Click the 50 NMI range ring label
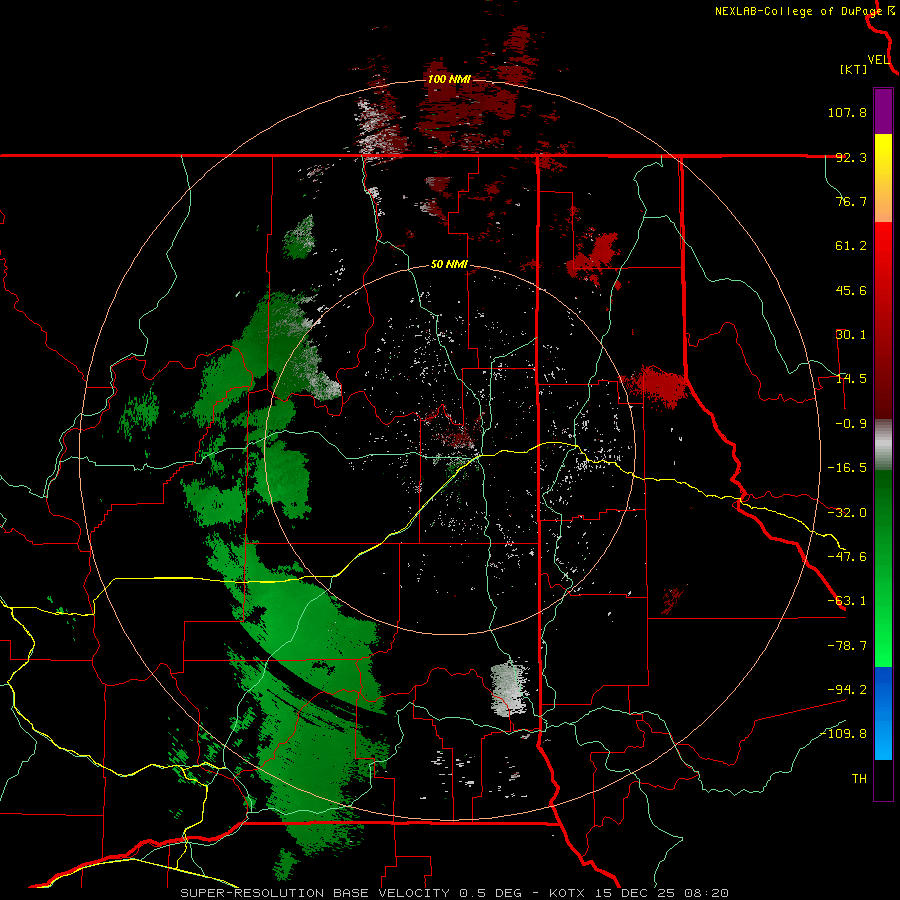The image size is (900, 900). coord(449,265)
